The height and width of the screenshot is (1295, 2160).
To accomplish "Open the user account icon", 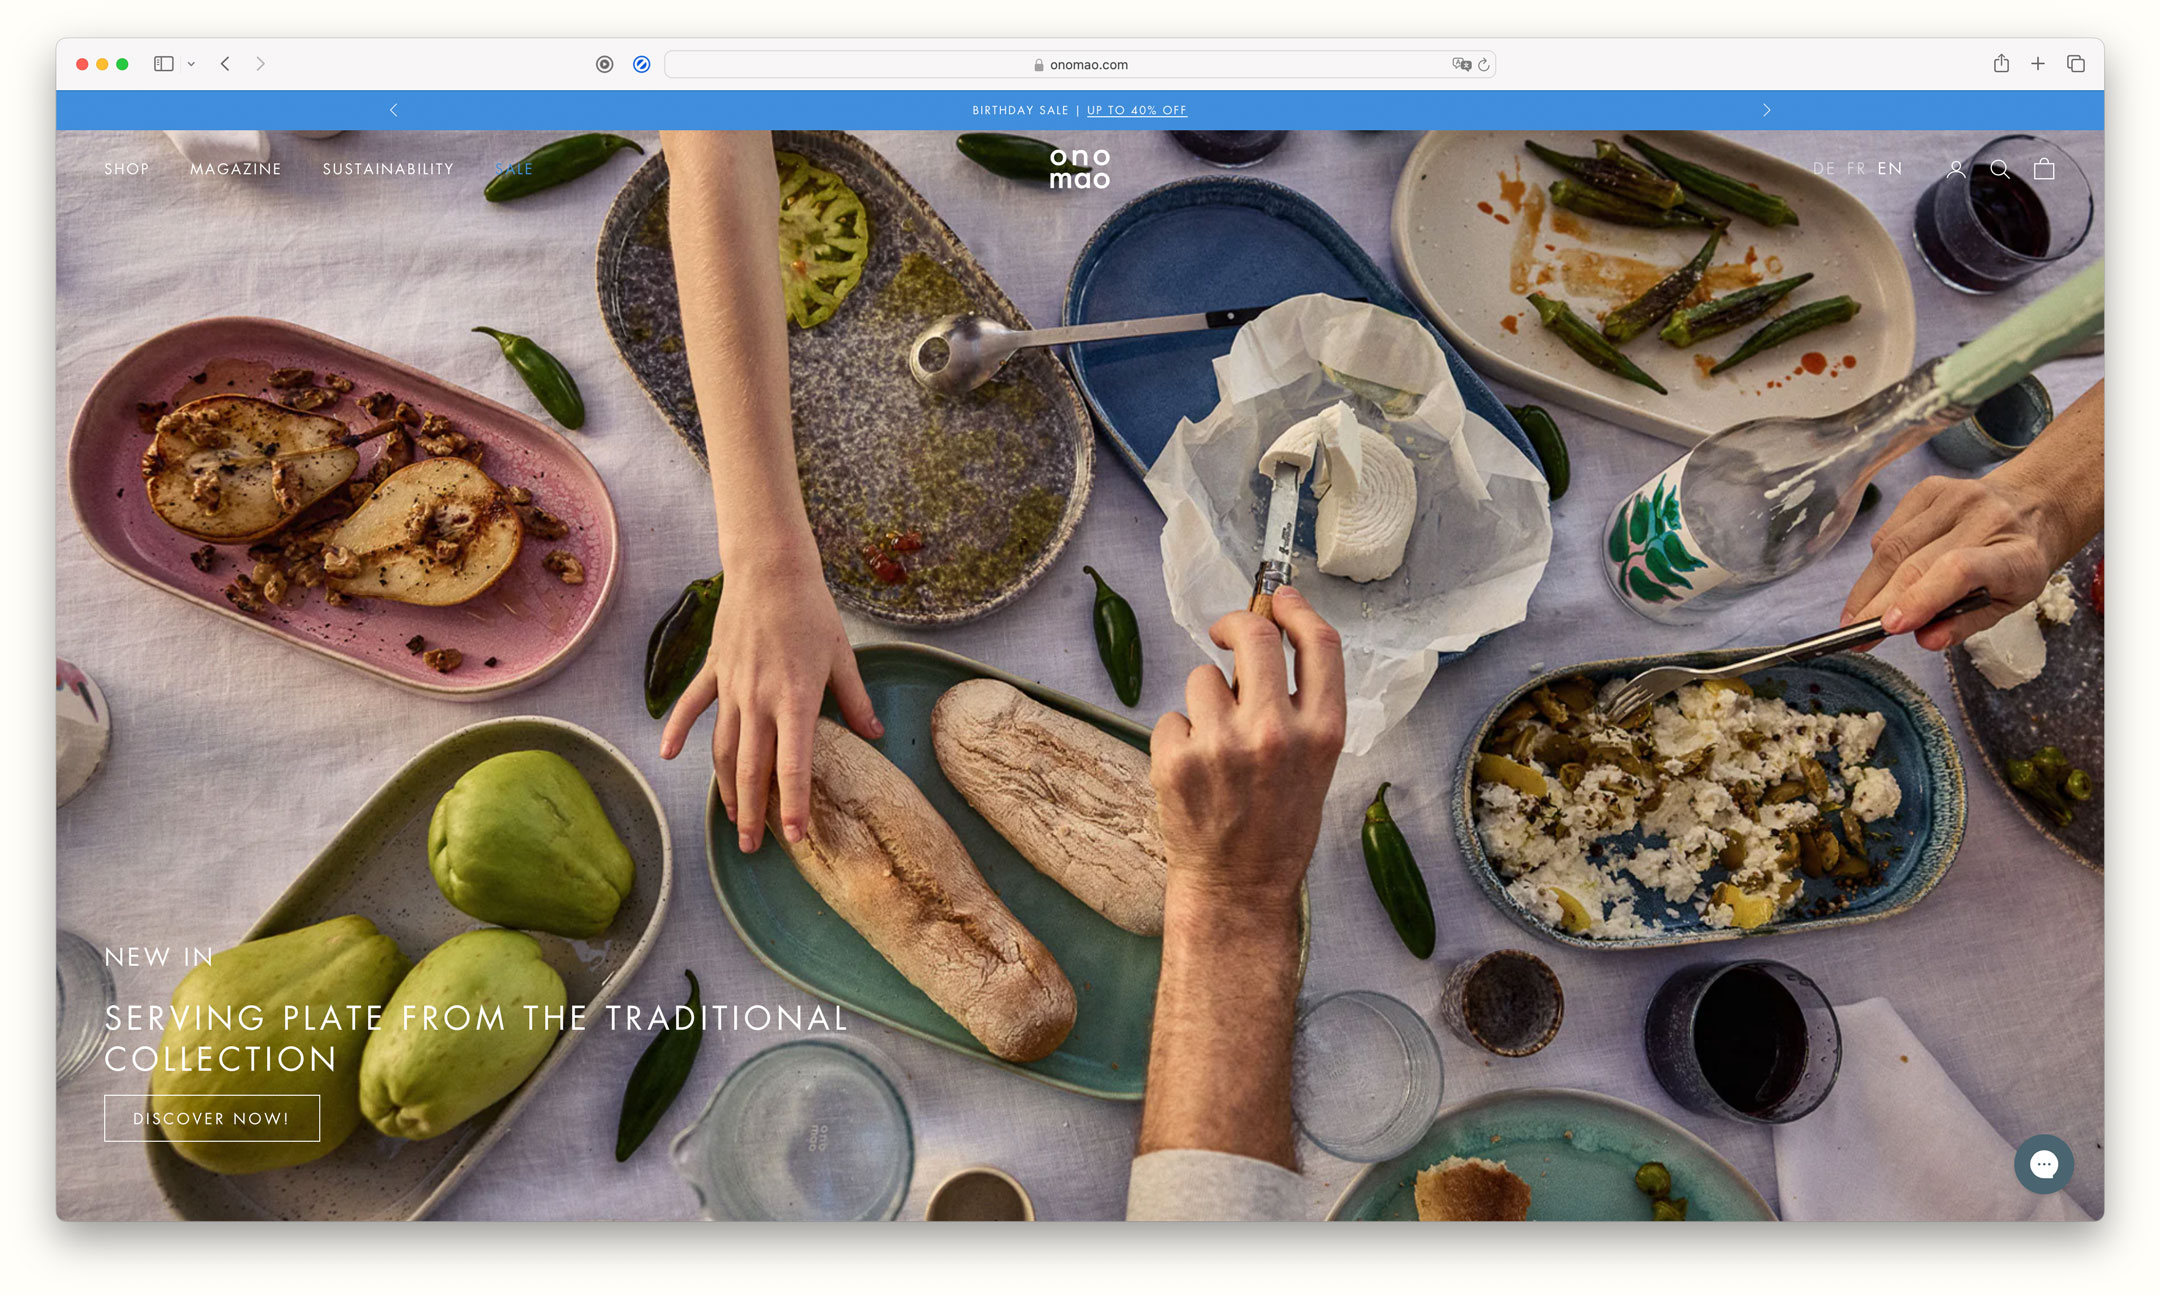I will (1956, 169).
